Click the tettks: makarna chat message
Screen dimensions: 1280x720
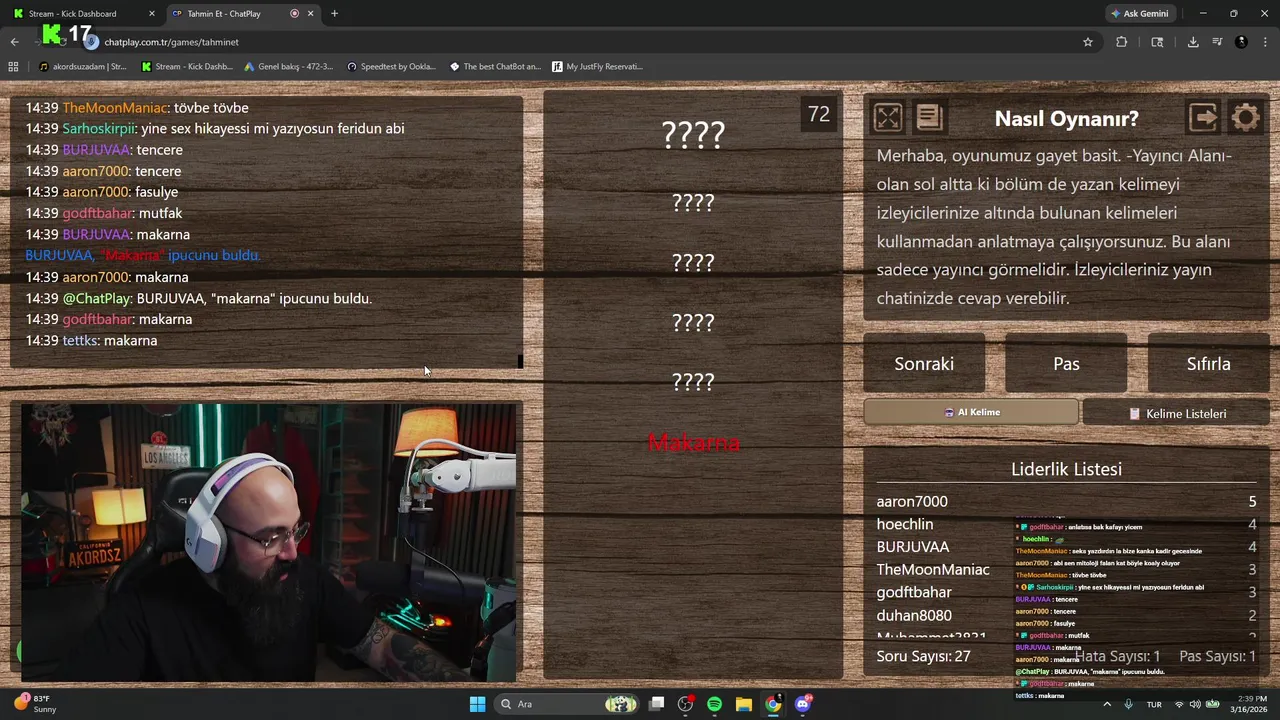click(x=91, y=340)
